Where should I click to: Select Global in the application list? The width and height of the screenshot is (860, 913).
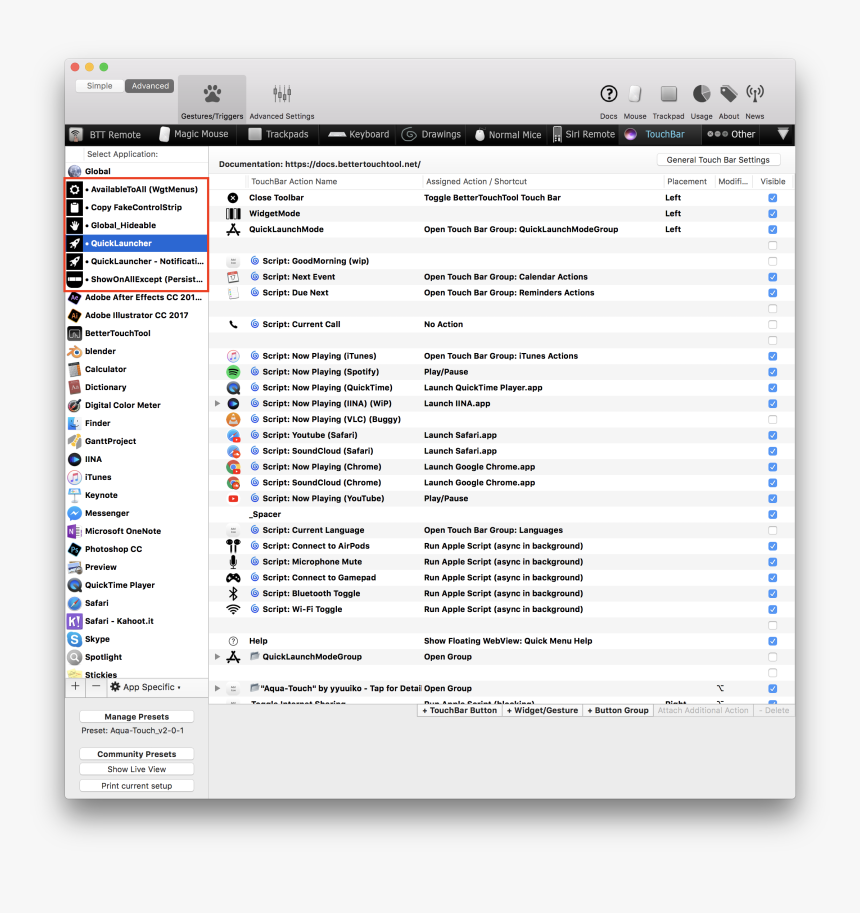coord(137,171)
